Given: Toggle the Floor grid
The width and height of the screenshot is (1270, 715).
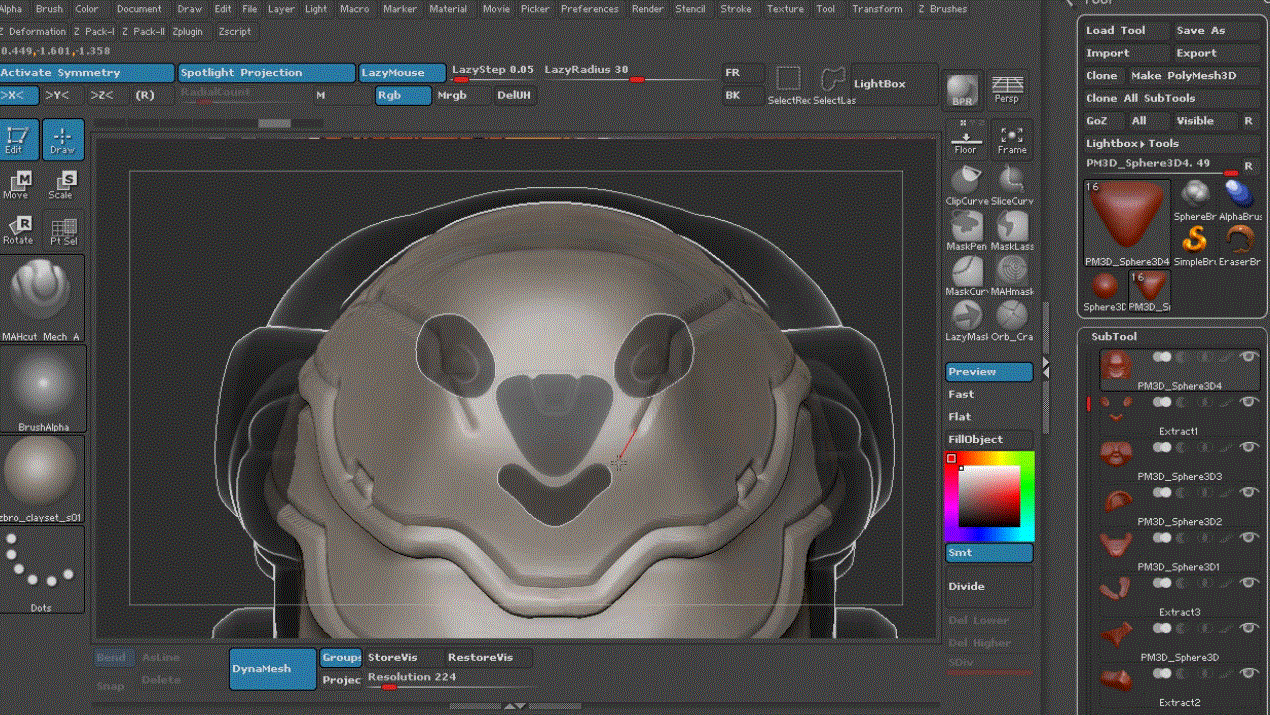Looking at the screenshot, I should point(966,140).
